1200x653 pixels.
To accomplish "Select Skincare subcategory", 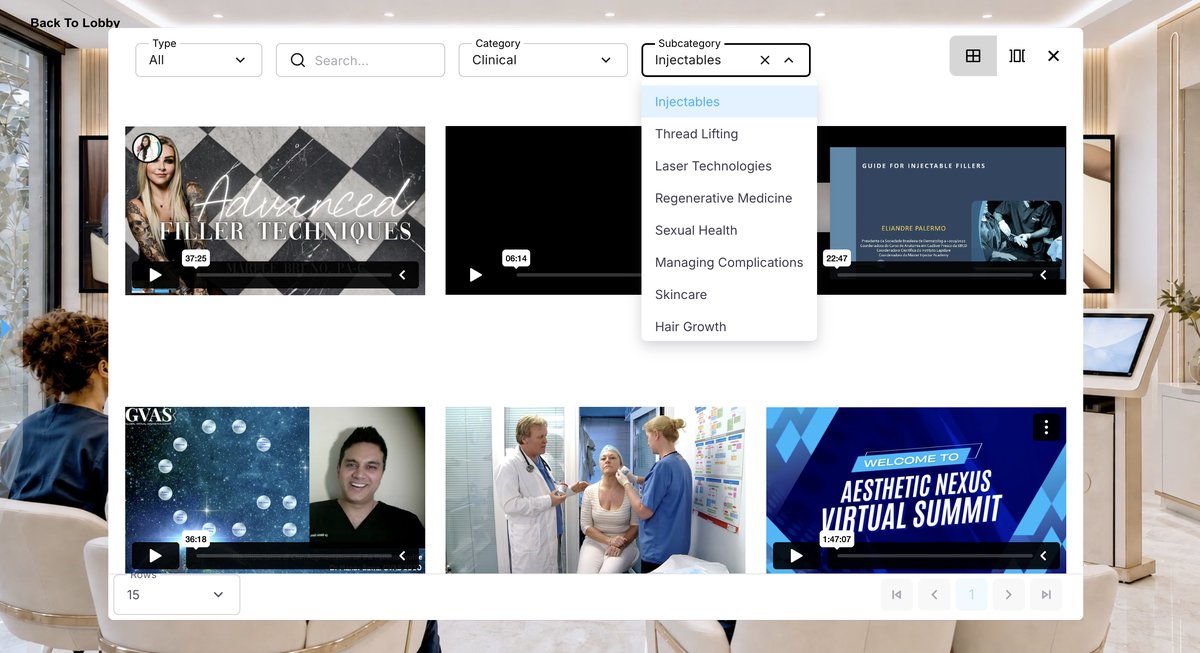I will (729, 294).
